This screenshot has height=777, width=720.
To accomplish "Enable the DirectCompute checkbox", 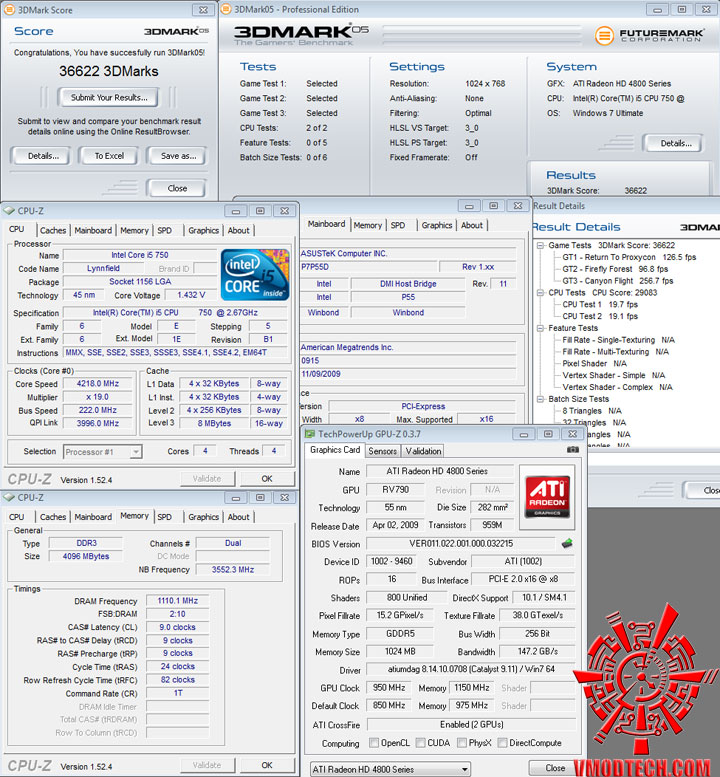I will tap(502, 743).
